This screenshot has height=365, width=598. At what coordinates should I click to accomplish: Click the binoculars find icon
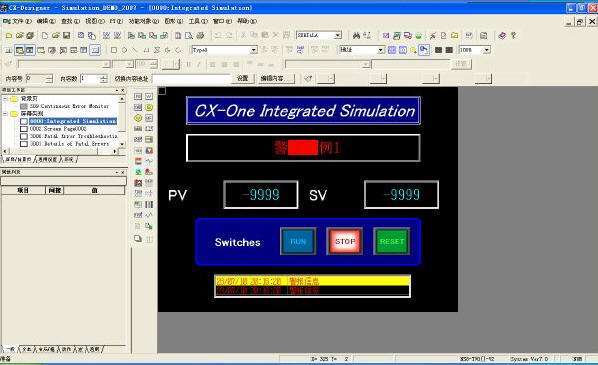point(356,35)
